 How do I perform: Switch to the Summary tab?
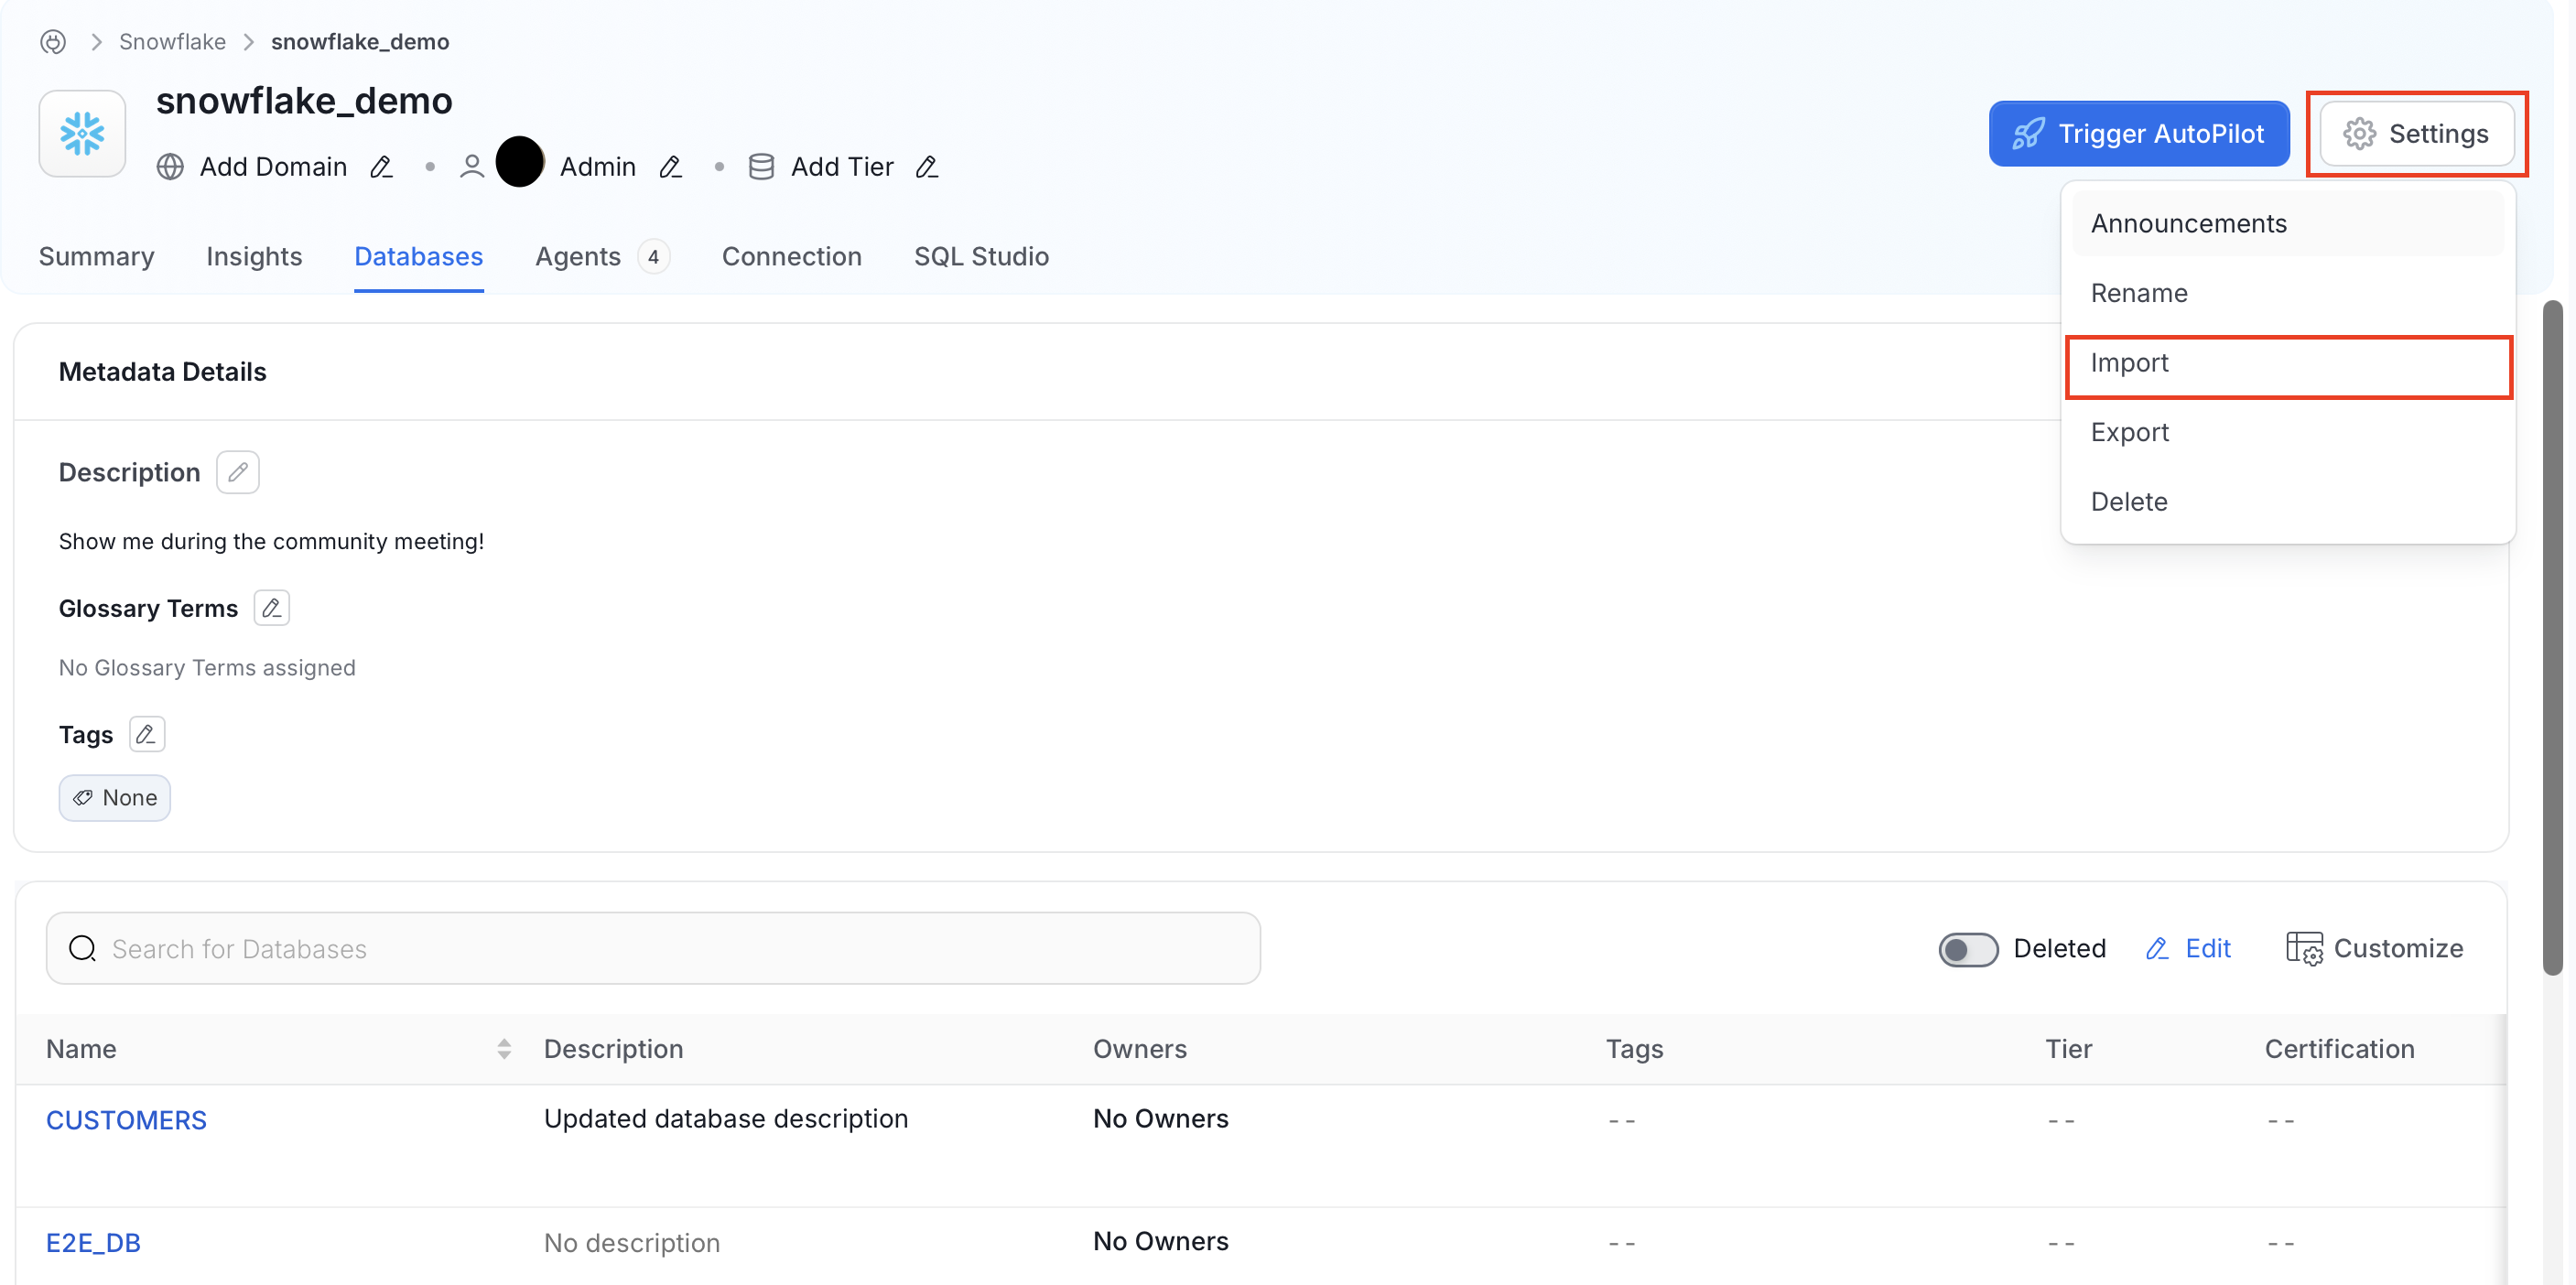tap(97, 257)
